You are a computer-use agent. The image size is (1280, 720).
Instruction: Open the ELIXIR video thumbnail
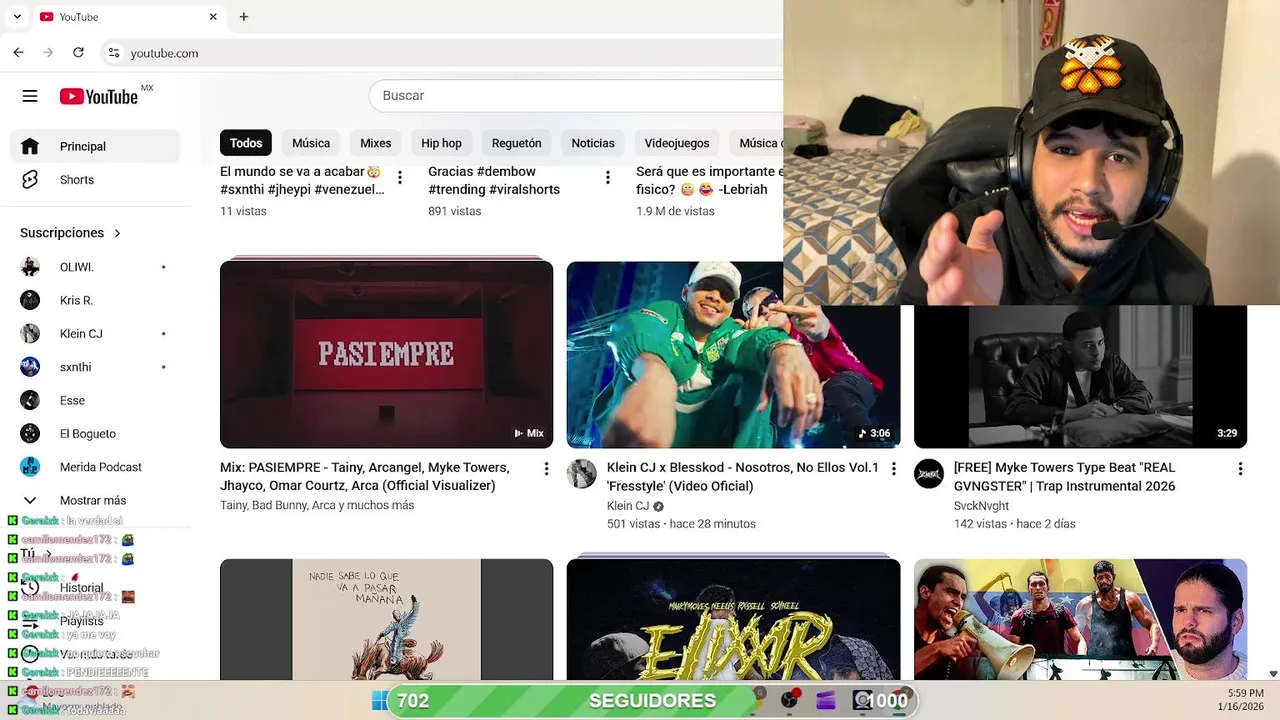pos(733,619)
